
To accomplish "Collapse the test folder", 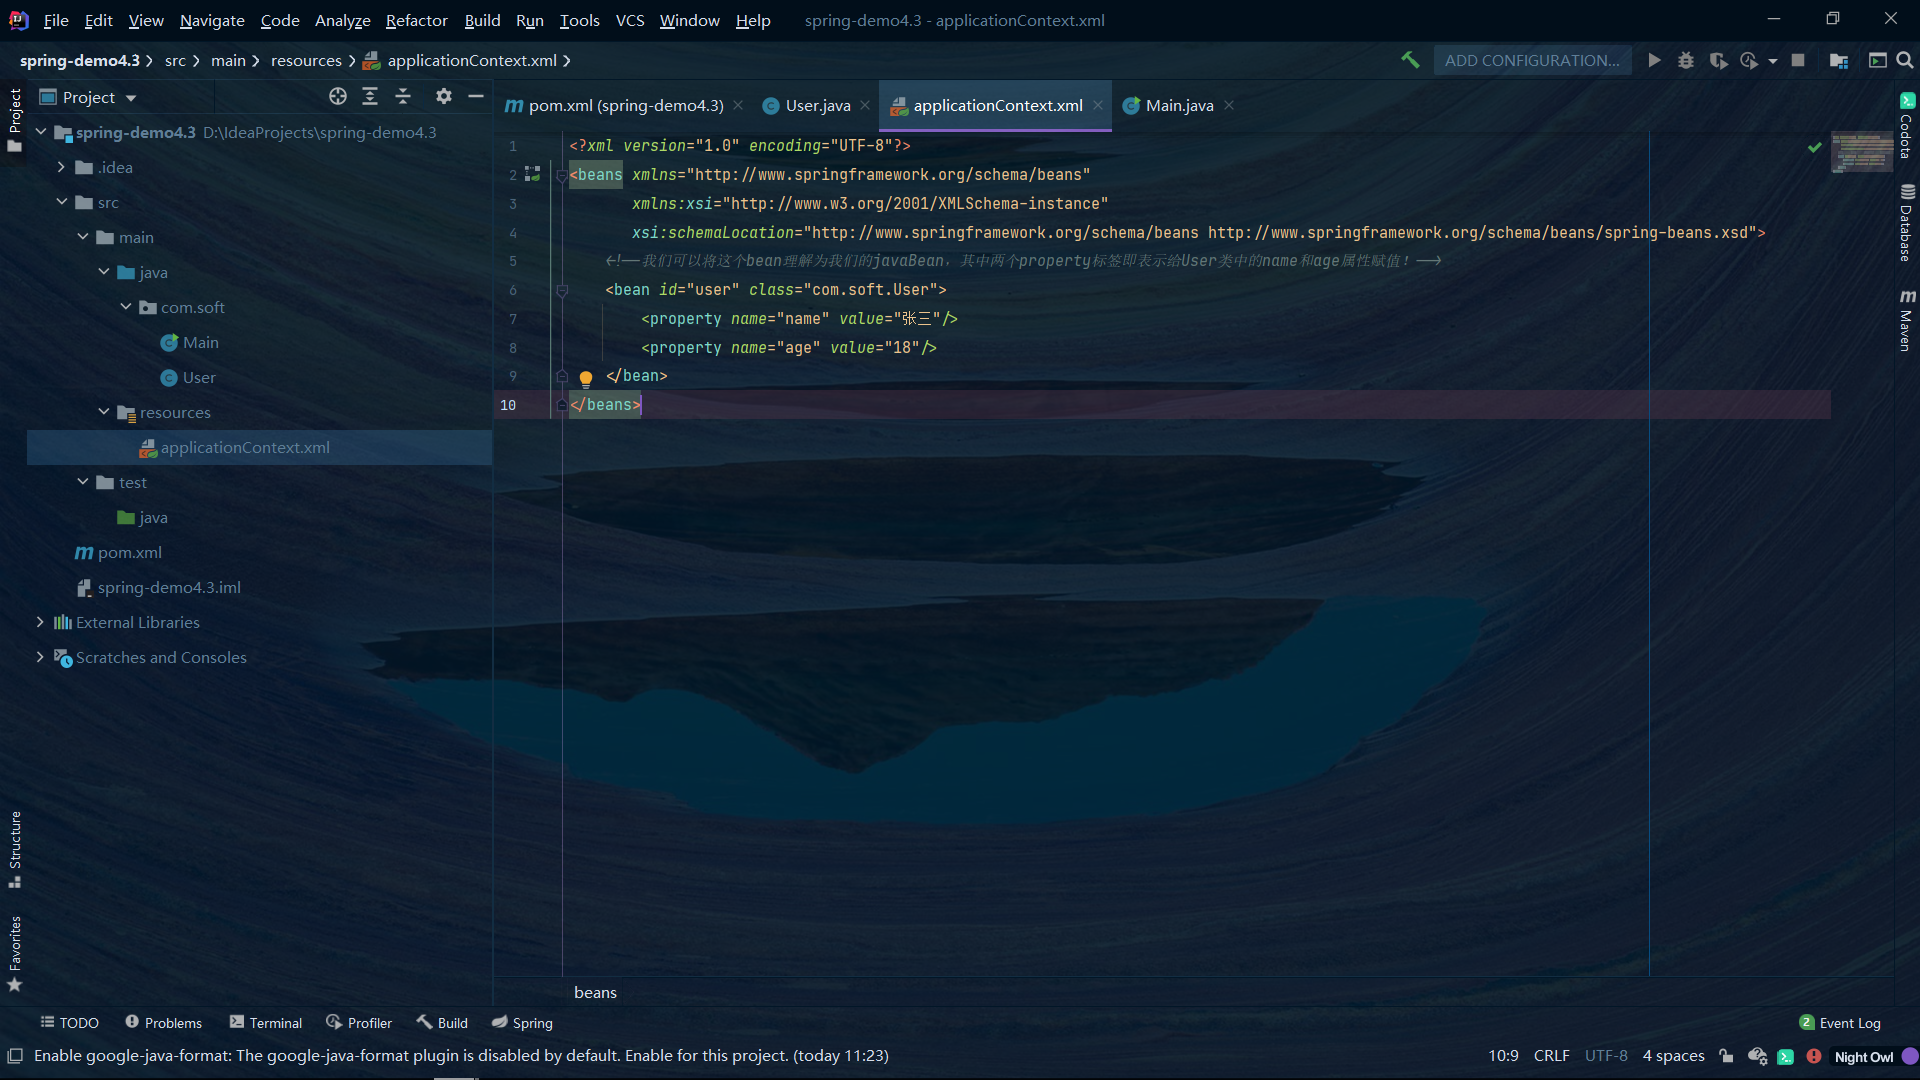I will 82,482.
